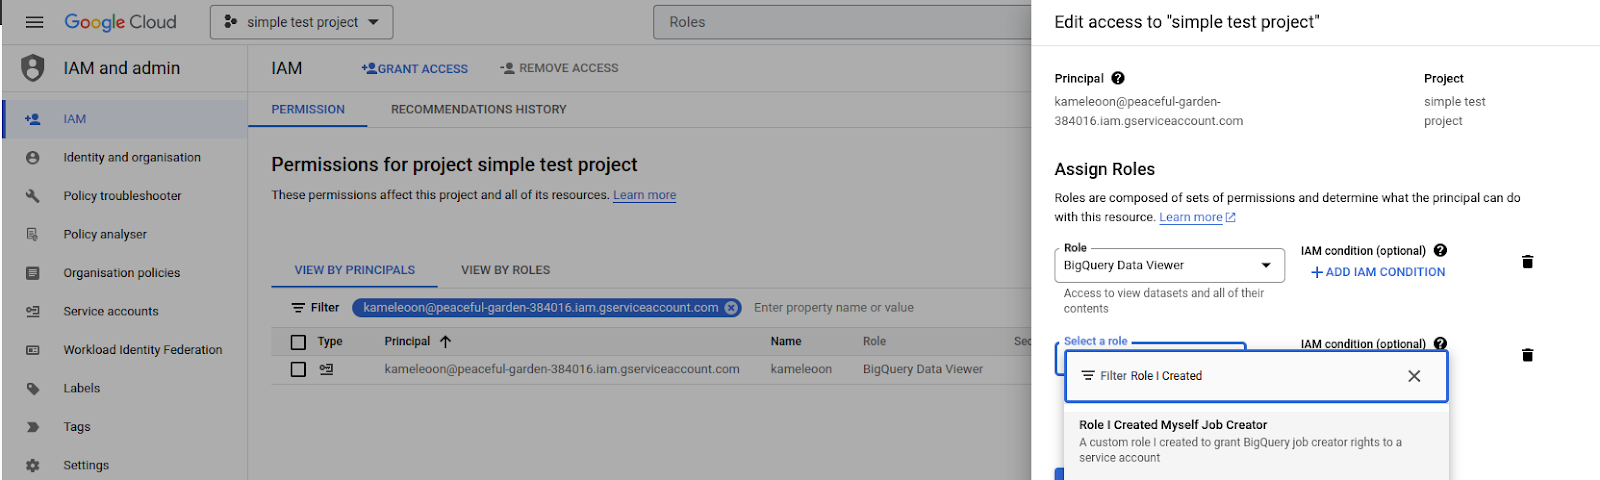The width and height of the screenshot is (1600, 480).
Task: Switch to Recommendations History tab
Action: [478, 110]
